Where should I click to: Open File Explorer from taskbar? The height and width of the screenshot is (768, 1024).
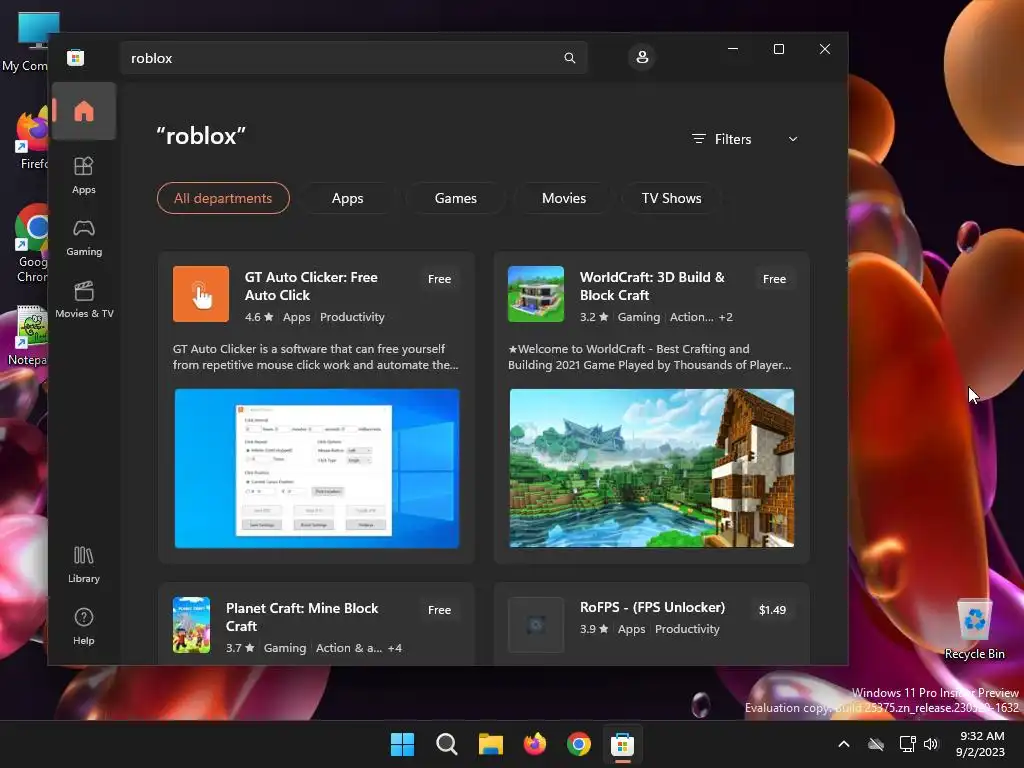coord(490,744)
